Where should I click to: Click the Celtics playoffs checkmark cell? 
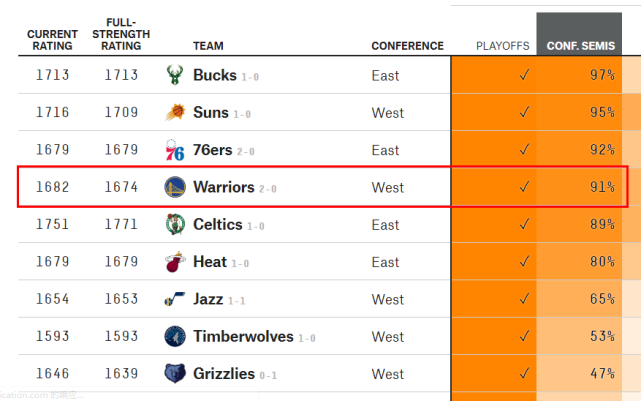click(494, 224)
